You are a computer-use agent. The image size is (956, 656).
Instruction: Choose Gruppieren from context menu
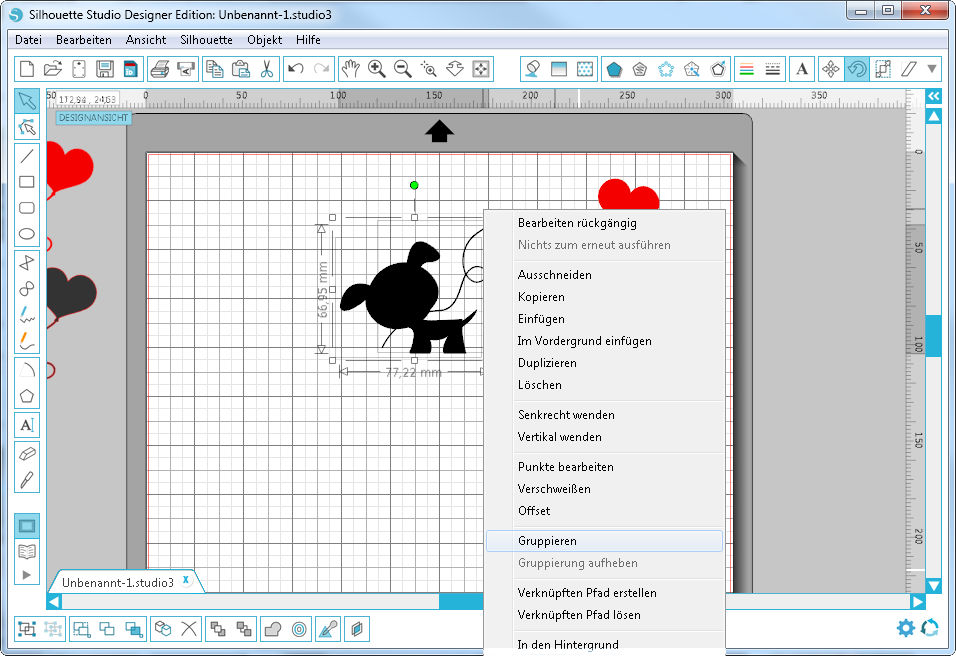coord(547,541)
